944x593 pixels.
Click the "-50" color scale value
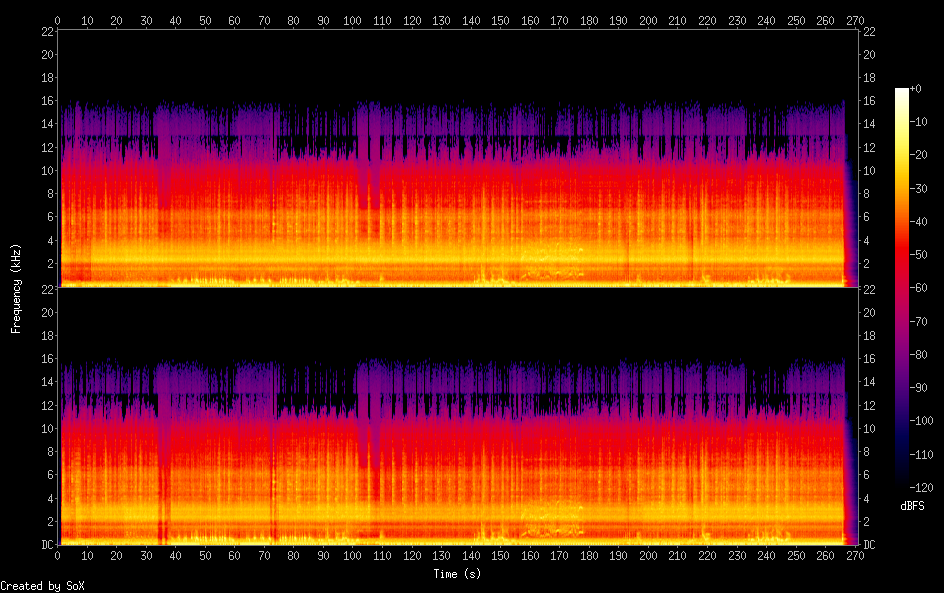point(918,255)
